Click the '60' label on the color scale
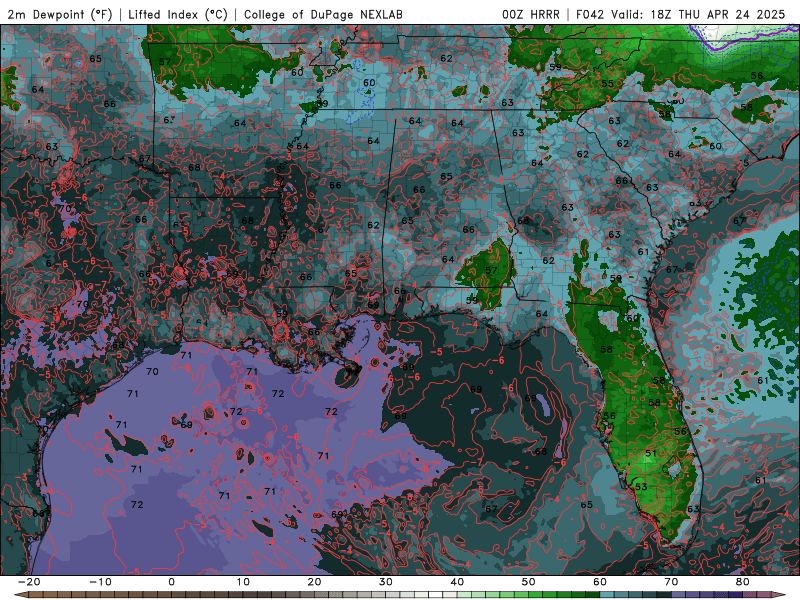The height and width of the screenshot is (600, 800). (x=600, y=582)
